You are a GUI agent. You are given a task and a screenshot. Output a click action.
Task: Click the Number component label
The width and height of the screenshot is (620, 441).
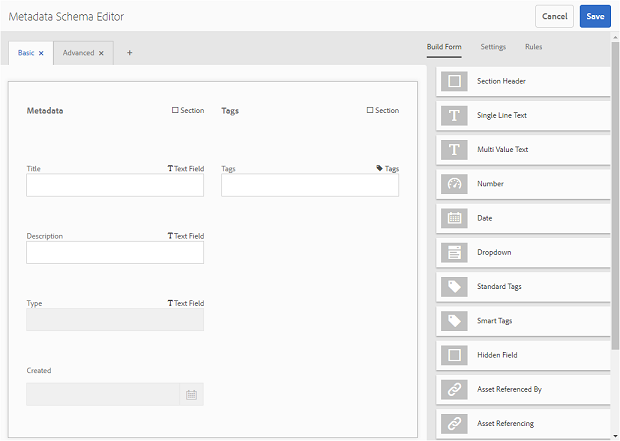click(490, 184)
